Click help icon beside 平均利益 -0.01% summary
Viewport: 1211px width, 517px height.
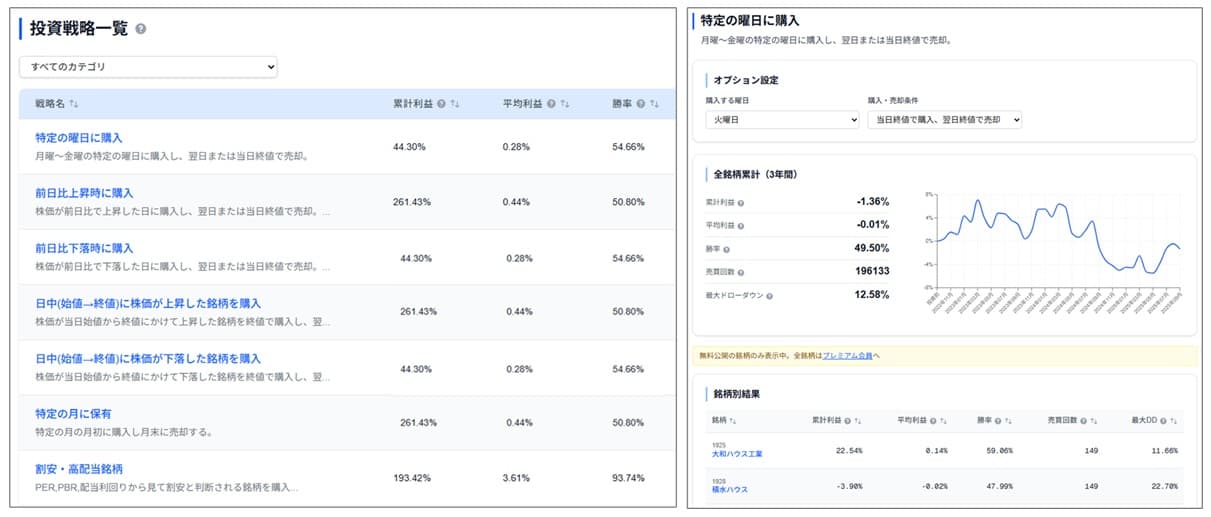(739, 226)
